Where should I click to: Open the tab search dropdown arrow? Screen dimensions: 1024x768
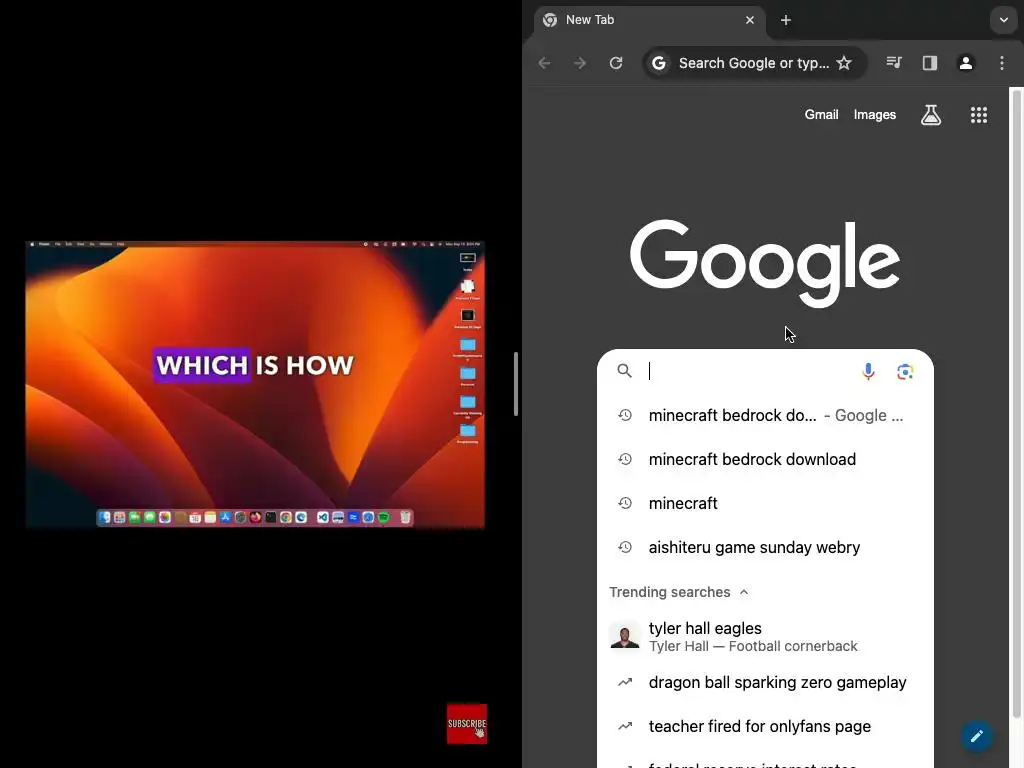coord(1004,20)
